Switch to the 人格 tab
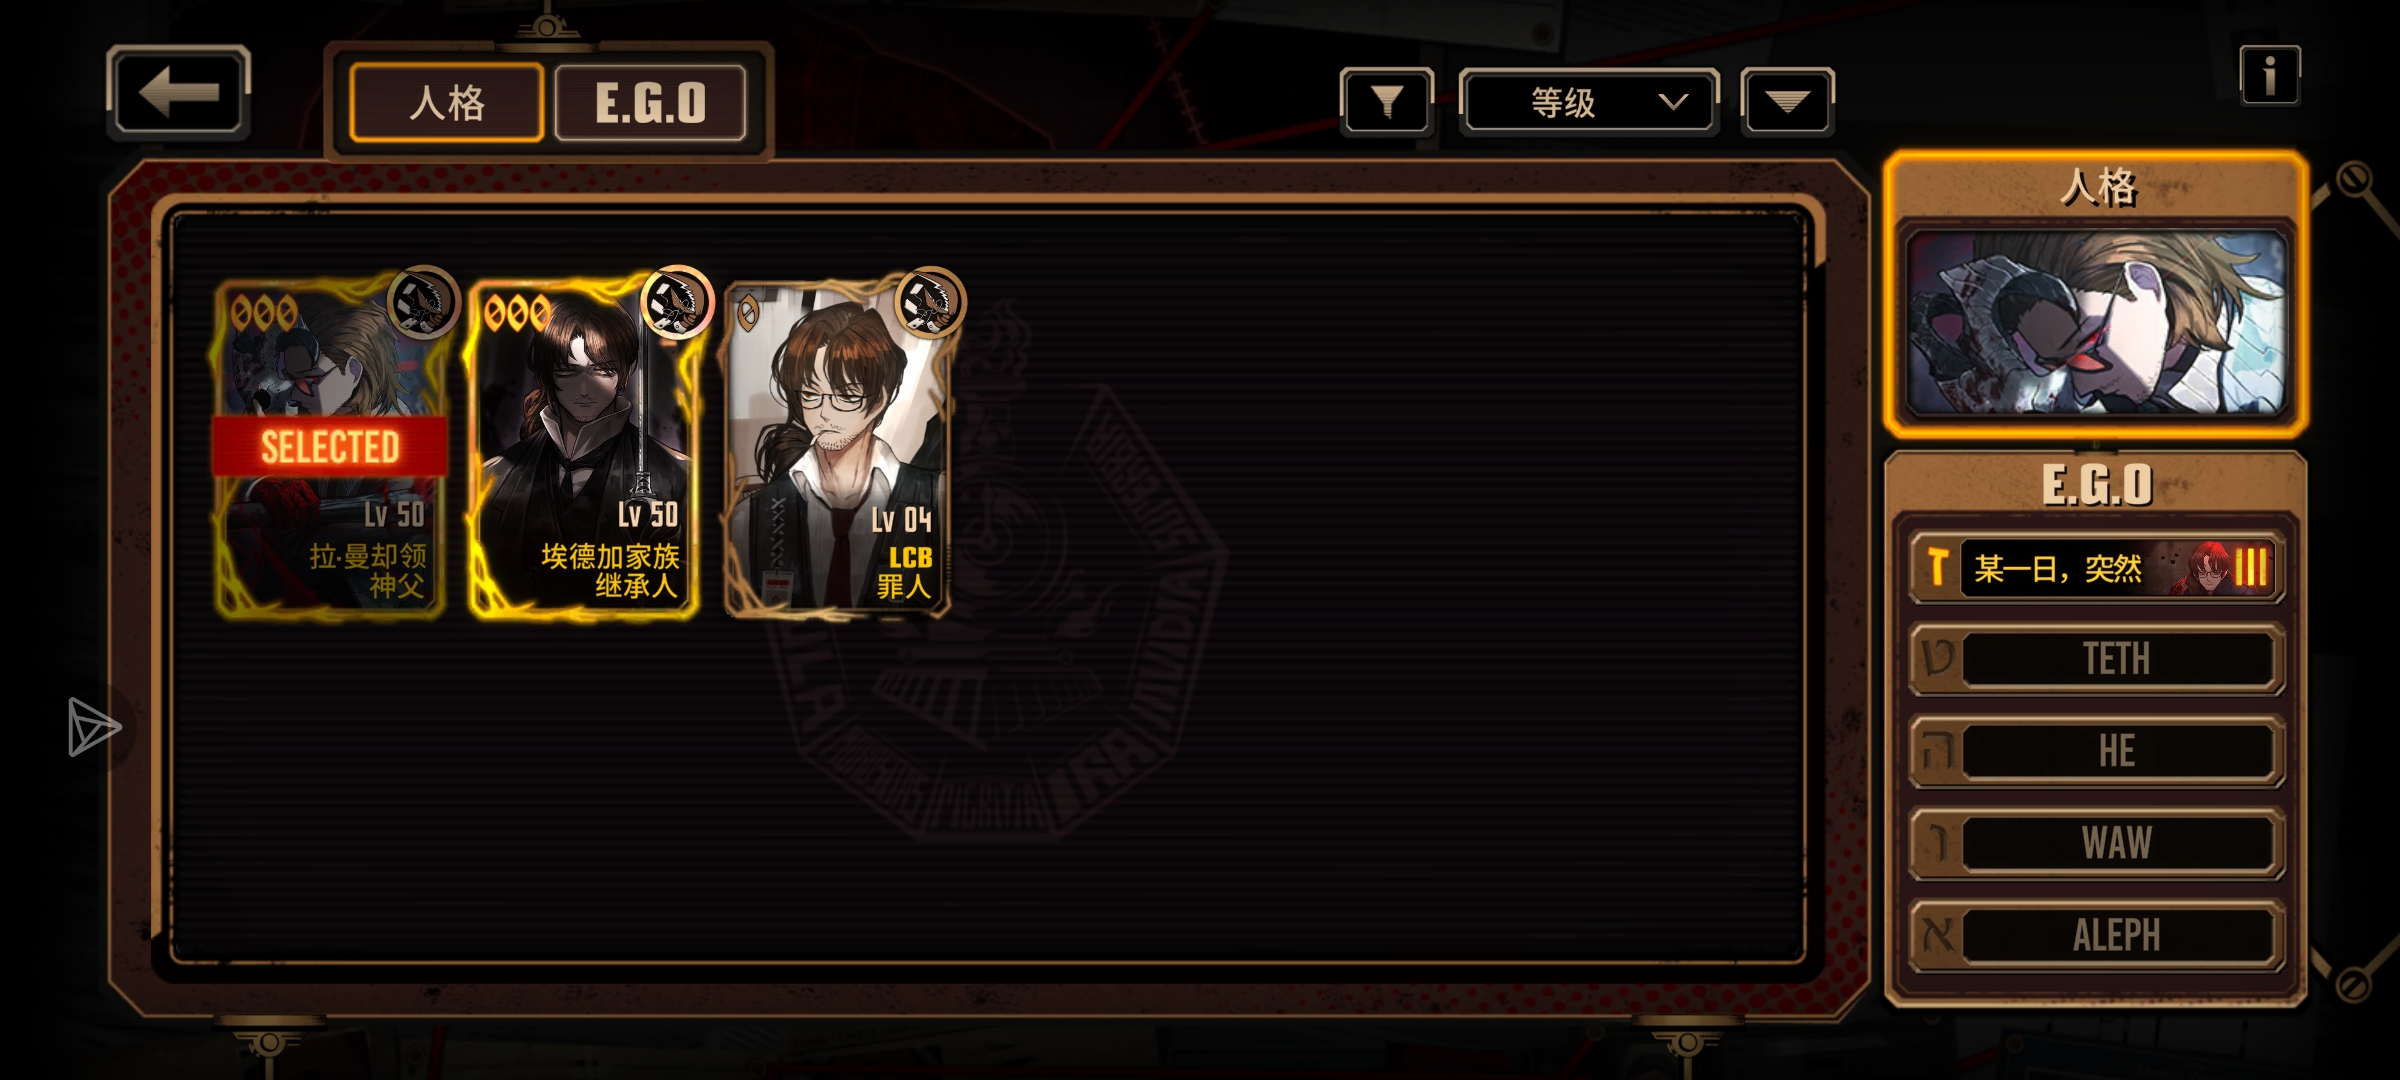Screen dimensions: 2400x1080 447,102
